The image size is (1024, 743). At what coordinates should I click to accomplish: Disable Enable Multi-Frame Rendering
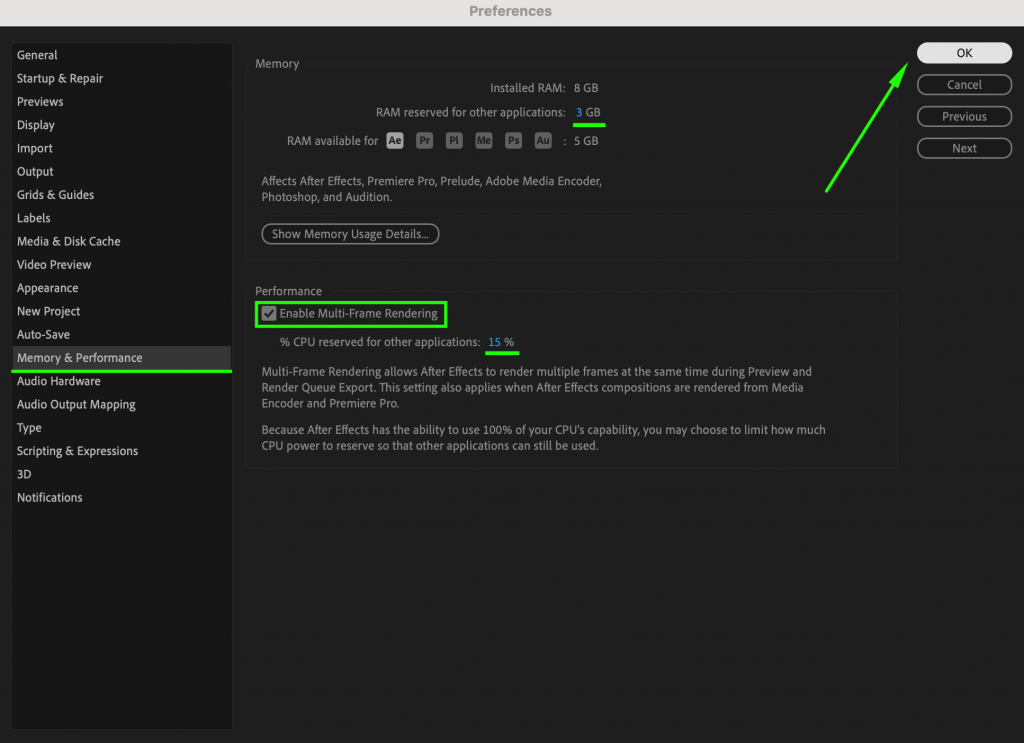tap(269, 313)
